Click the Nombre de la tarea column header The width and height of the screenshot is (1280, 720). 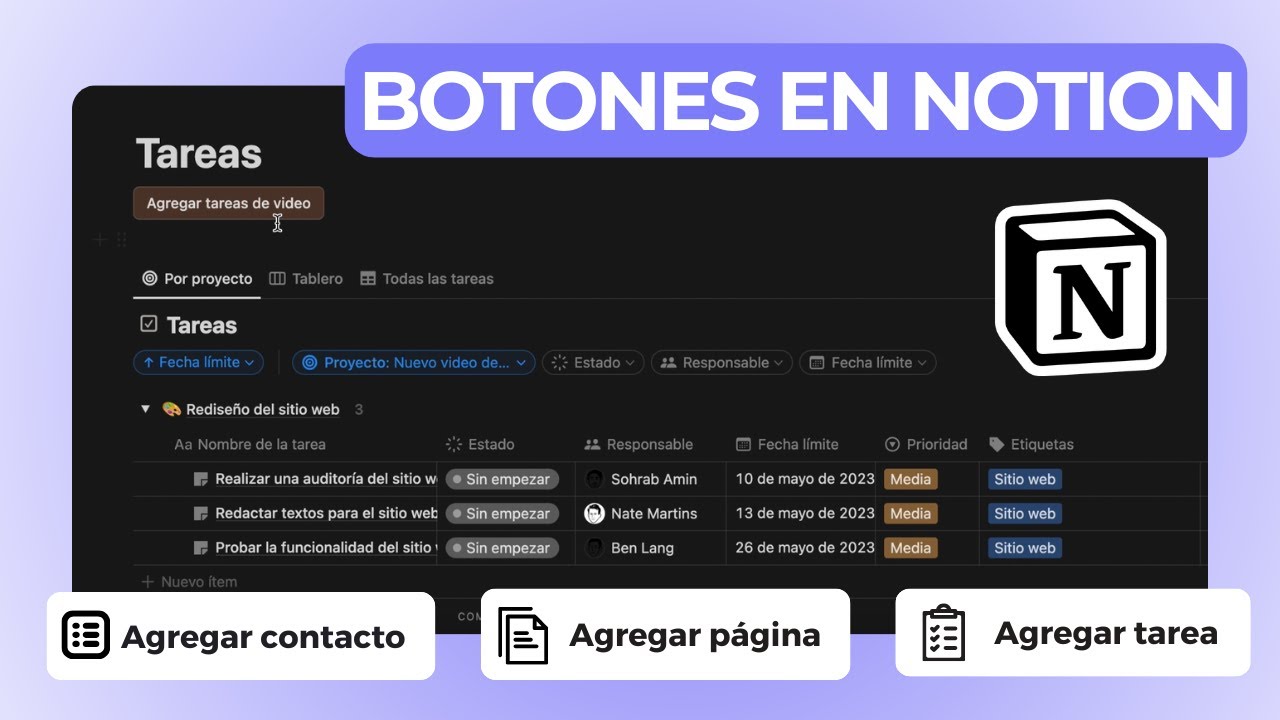(x=250, y=444)
